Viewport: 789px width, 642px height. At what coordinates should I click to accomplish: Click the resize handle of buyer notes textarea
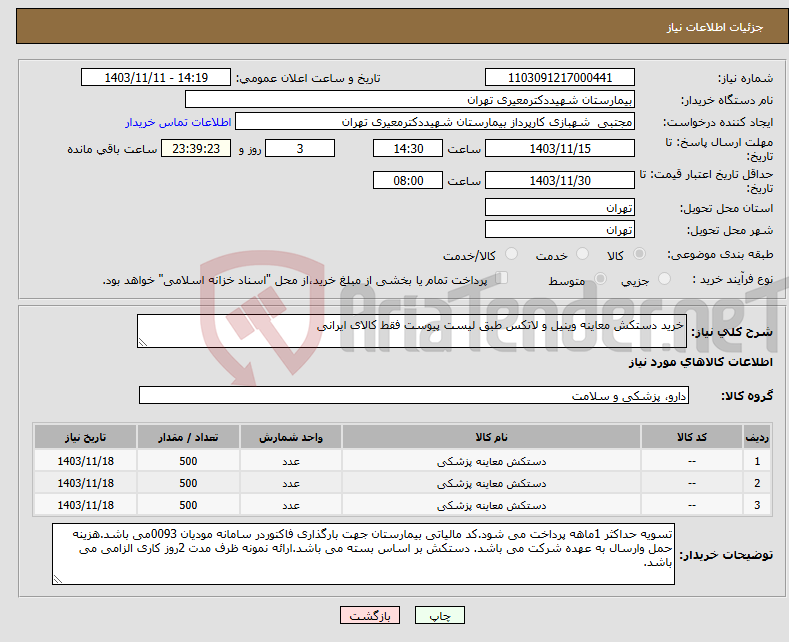58,580
